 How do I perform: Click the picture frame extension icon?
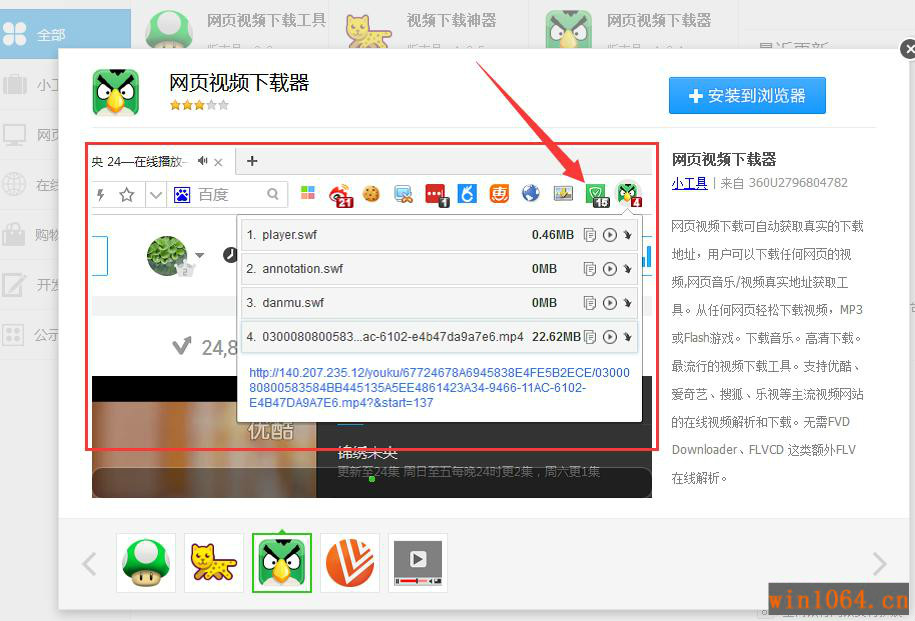[563, 193]
